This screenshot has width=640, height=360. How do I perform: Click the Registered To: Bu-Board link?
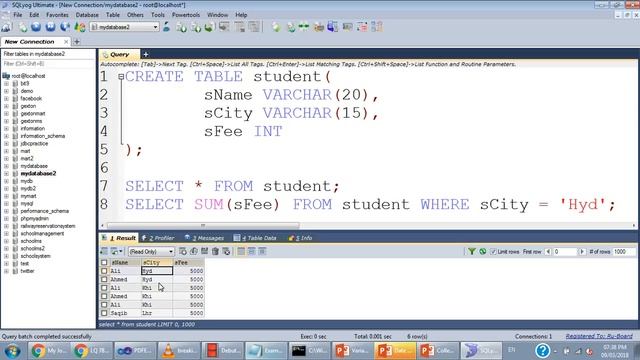599,336
